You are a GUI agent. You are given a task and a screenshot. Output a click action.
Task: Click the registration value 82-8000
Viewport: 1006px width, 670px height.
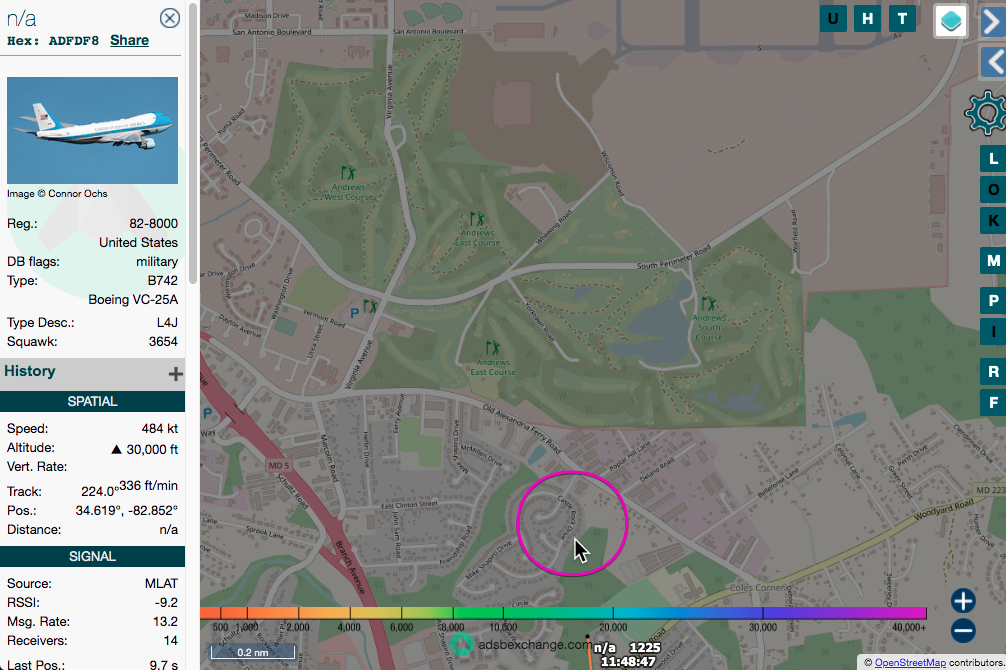[x=153, y=224]
